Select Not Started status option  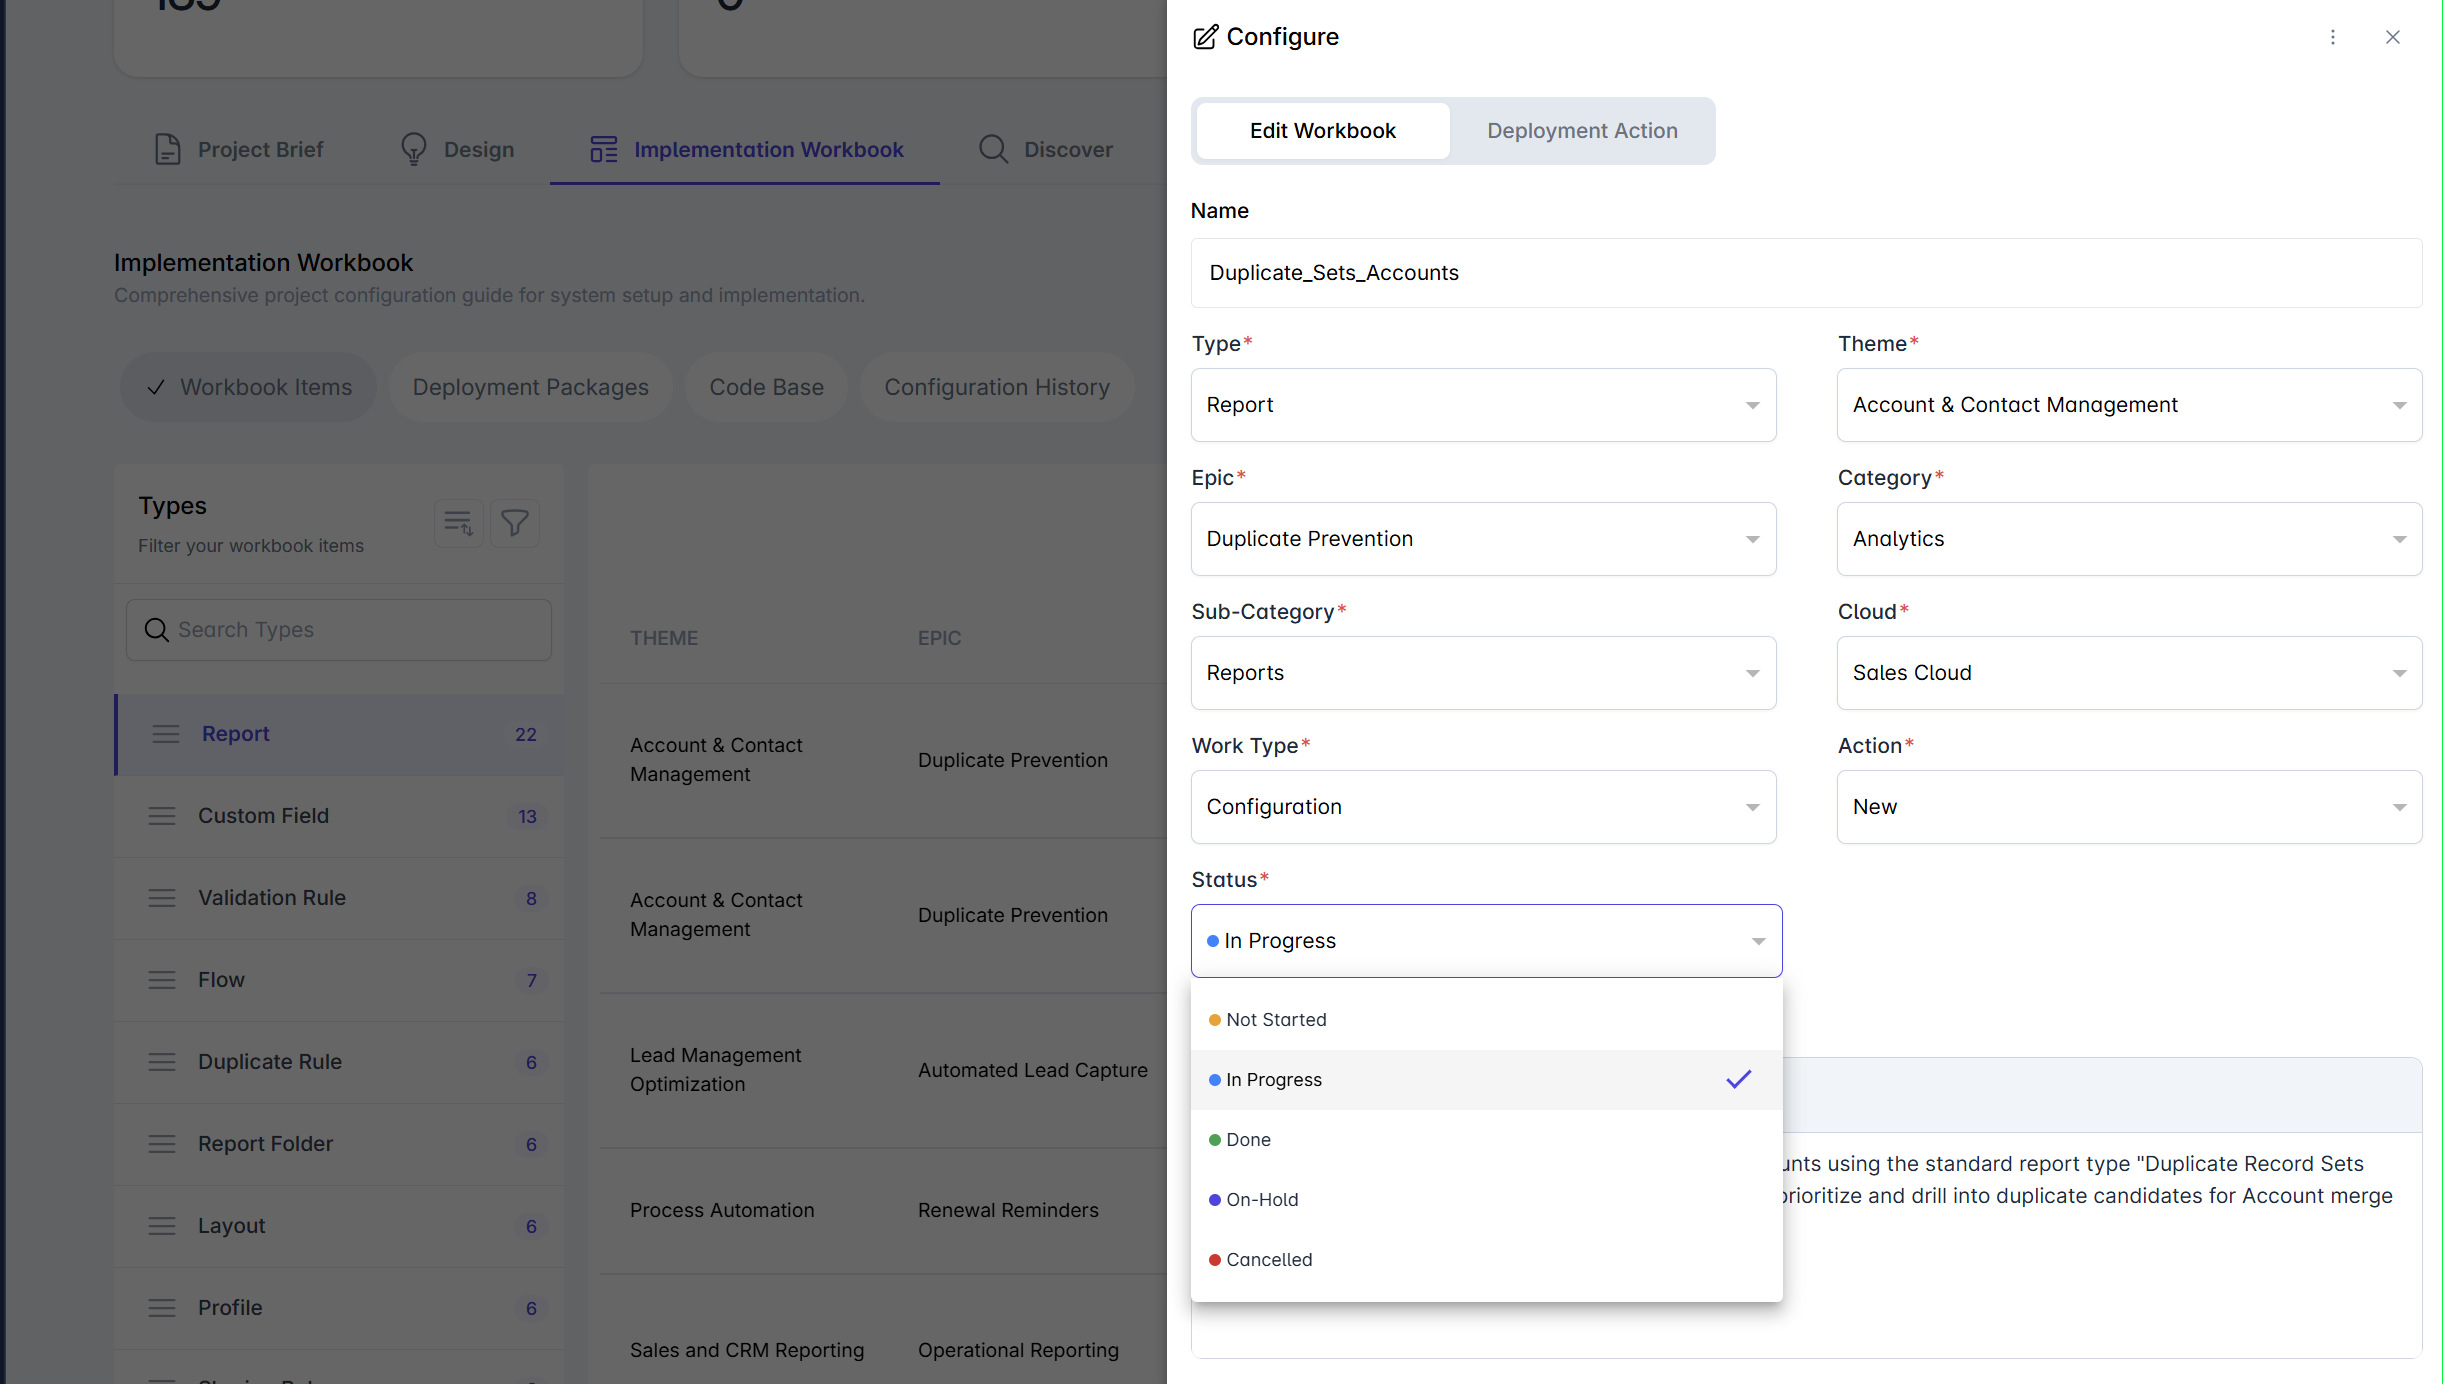1486,1020
